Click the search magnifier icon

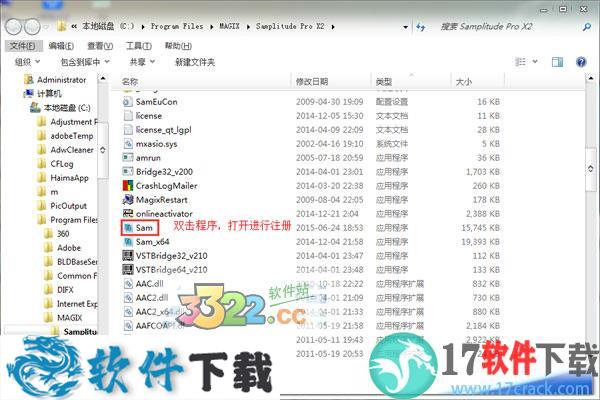tap(587, 27)
